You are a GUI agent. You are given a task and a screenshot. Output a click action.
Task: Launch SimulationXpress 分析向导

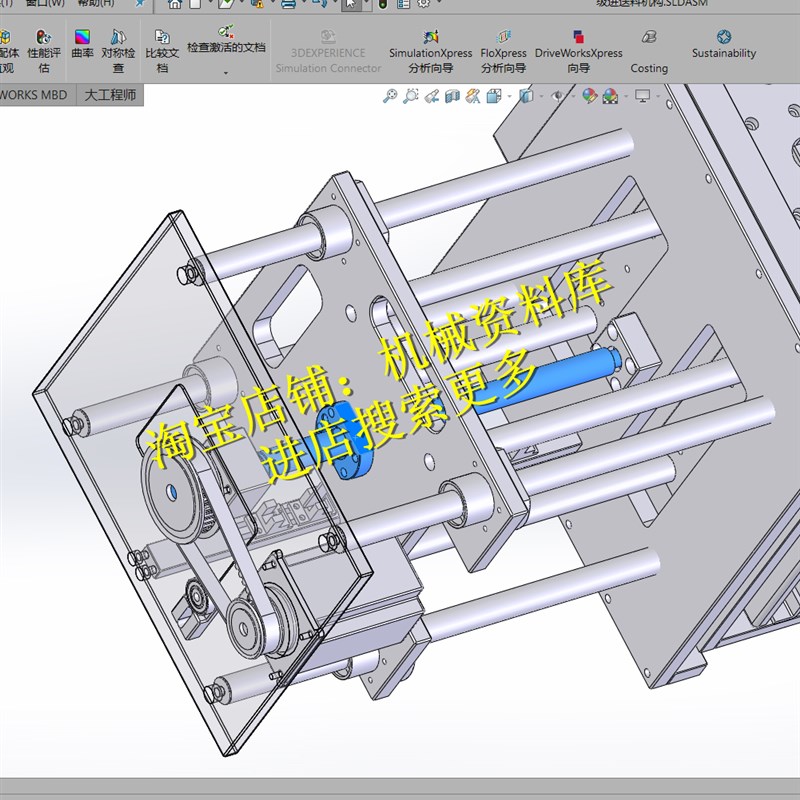(x=431, y=51)
